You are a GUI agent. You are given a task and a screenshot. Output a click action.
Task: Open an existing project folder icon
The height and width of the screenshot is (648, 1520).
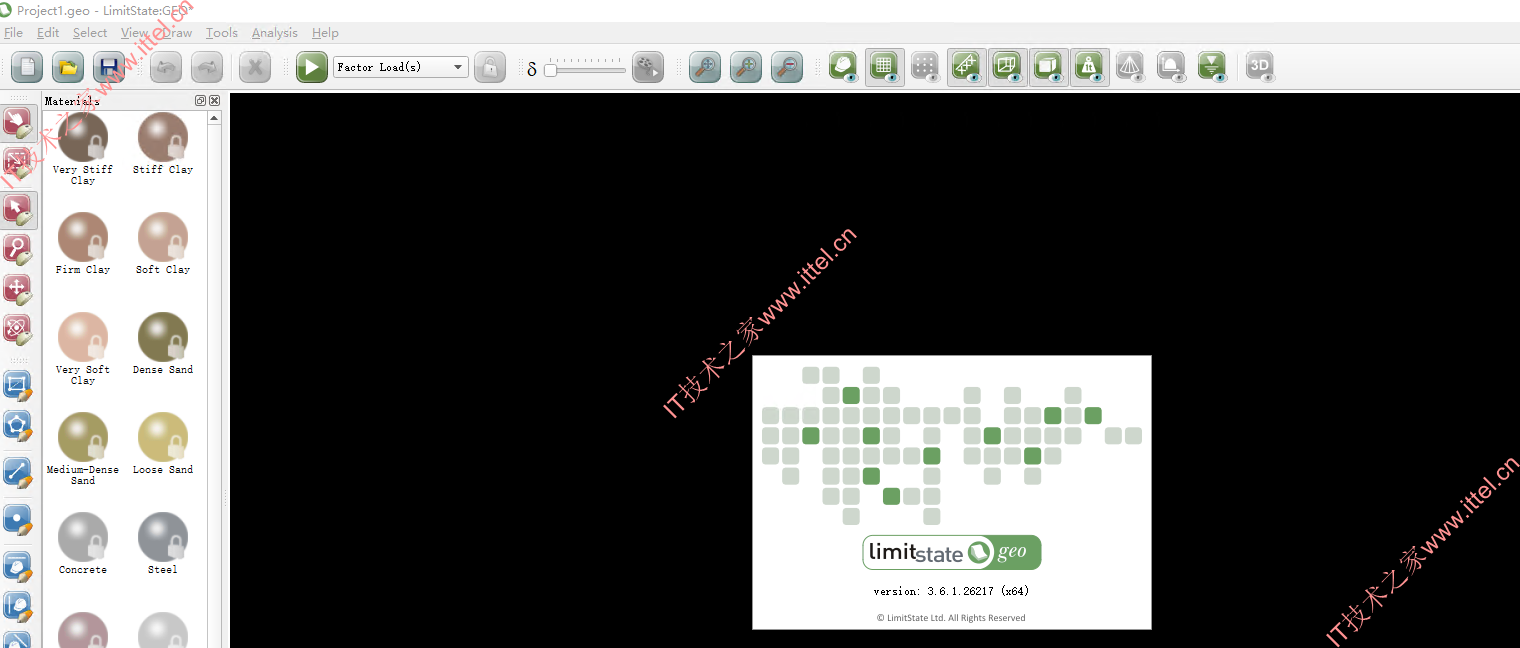[68, 67]
